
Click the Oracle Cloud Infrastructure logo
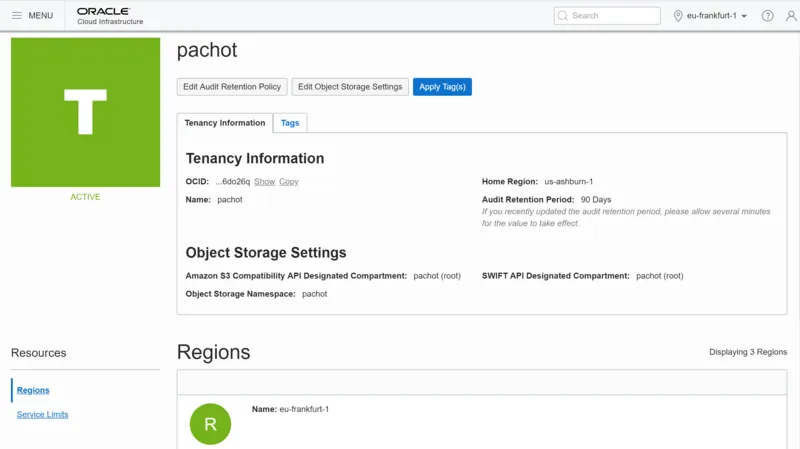(x=110, y=16)
